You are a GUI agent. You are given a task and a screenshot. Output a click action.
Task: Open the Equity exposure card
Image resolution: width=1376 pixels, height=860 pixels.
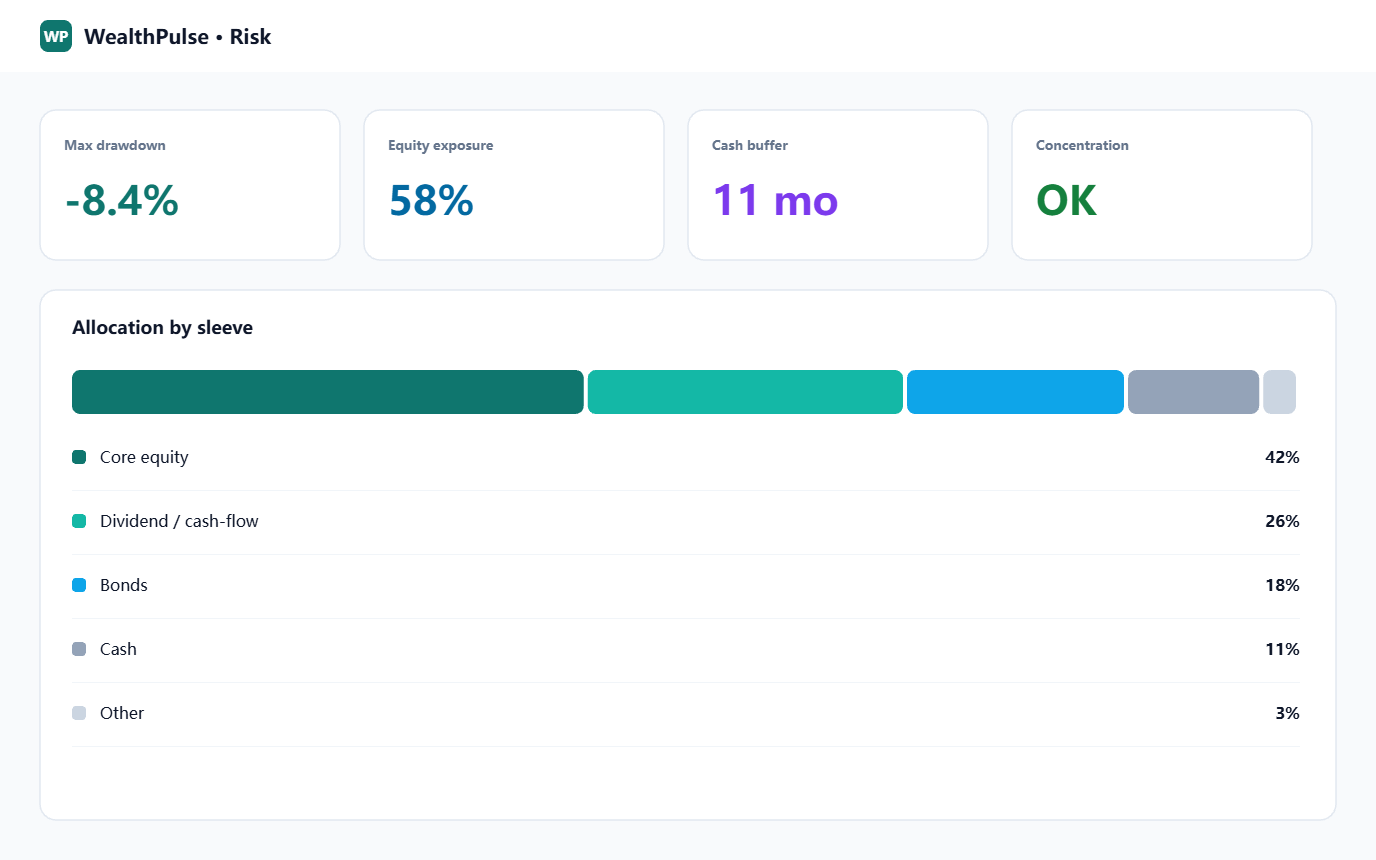[x=514, y=185]
